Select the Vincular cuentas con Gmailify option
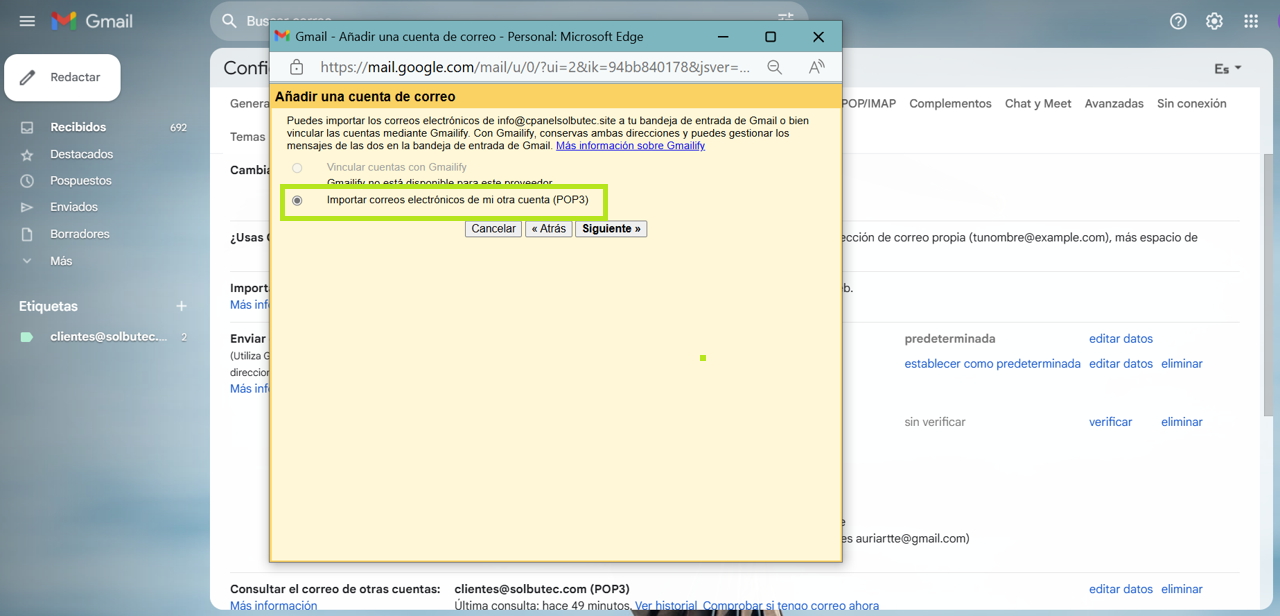This screenshot has height=616, width=1280. click(297, 168)
